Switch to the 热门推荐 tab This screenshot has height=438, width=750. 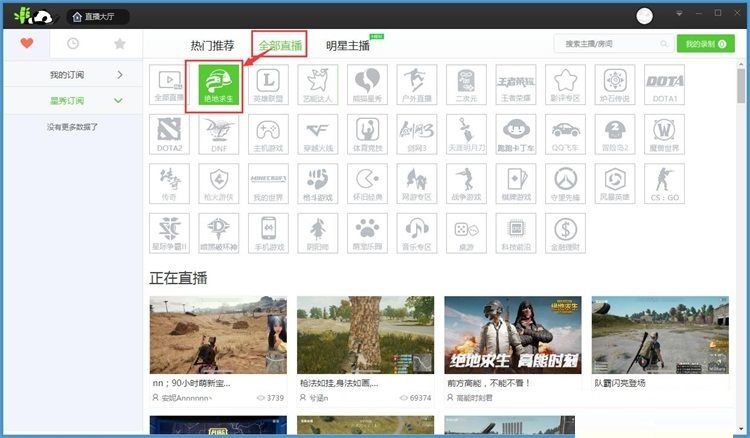[211, 45]
